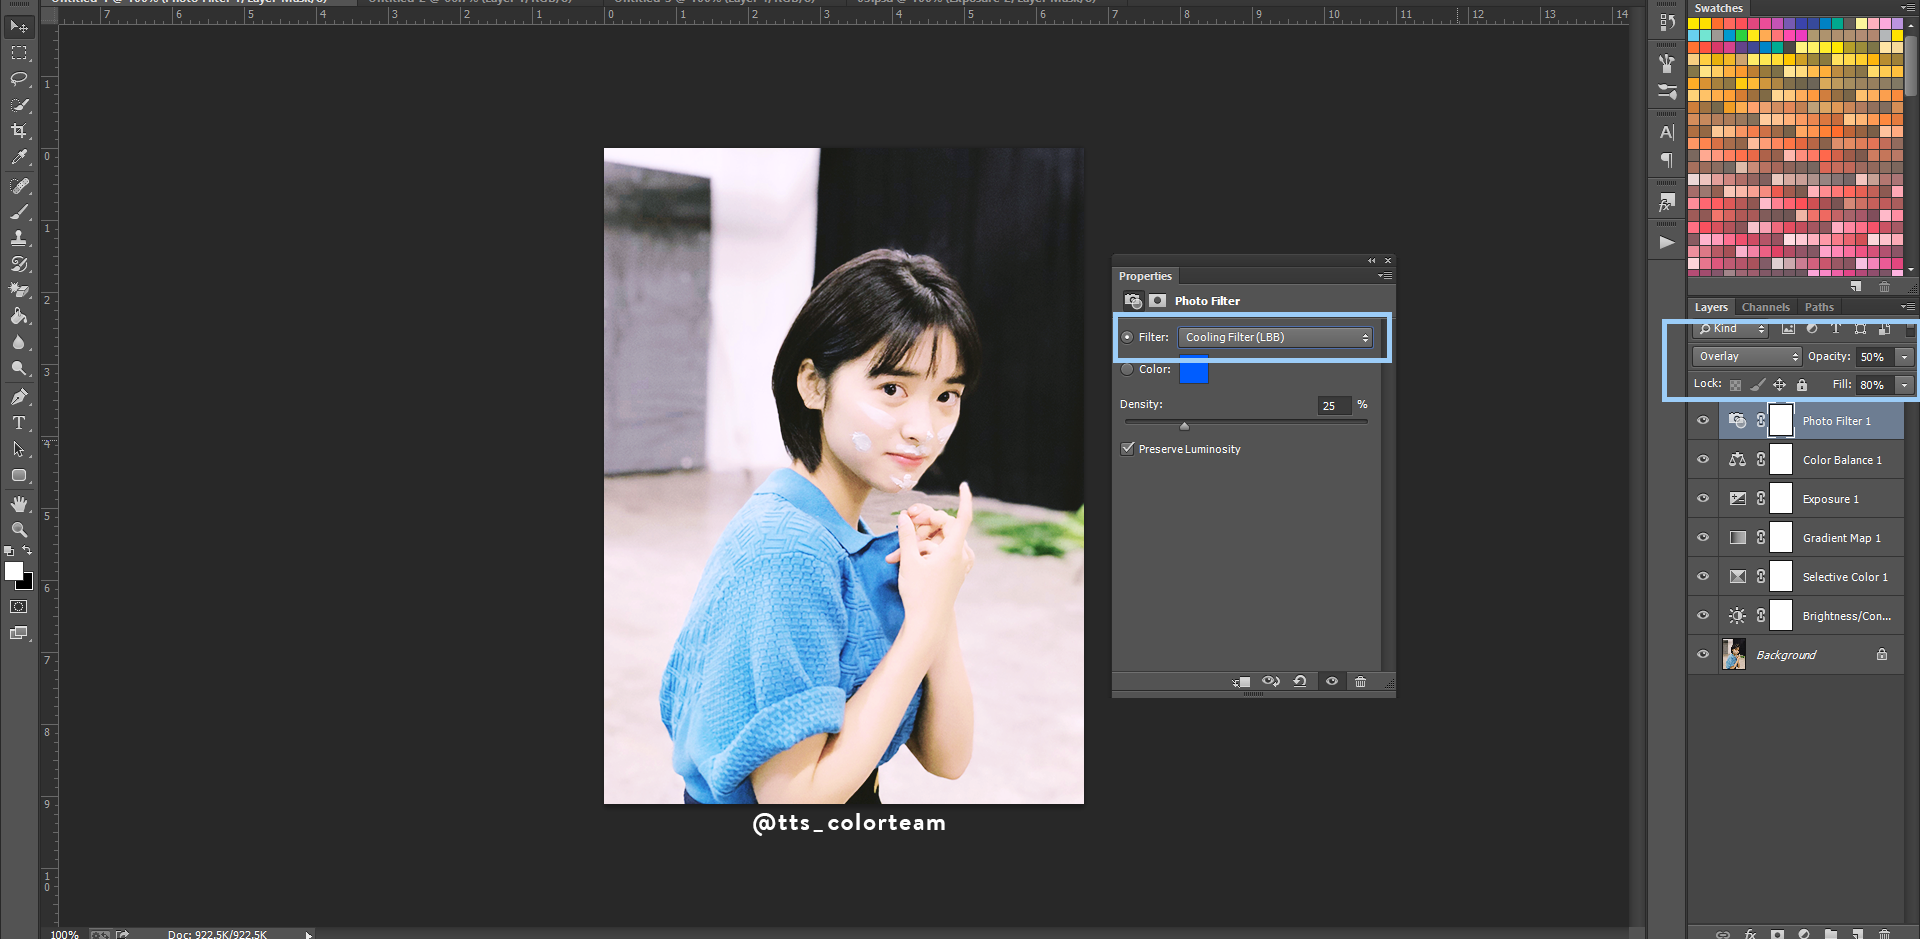Select the Move tool

(19, 26)
